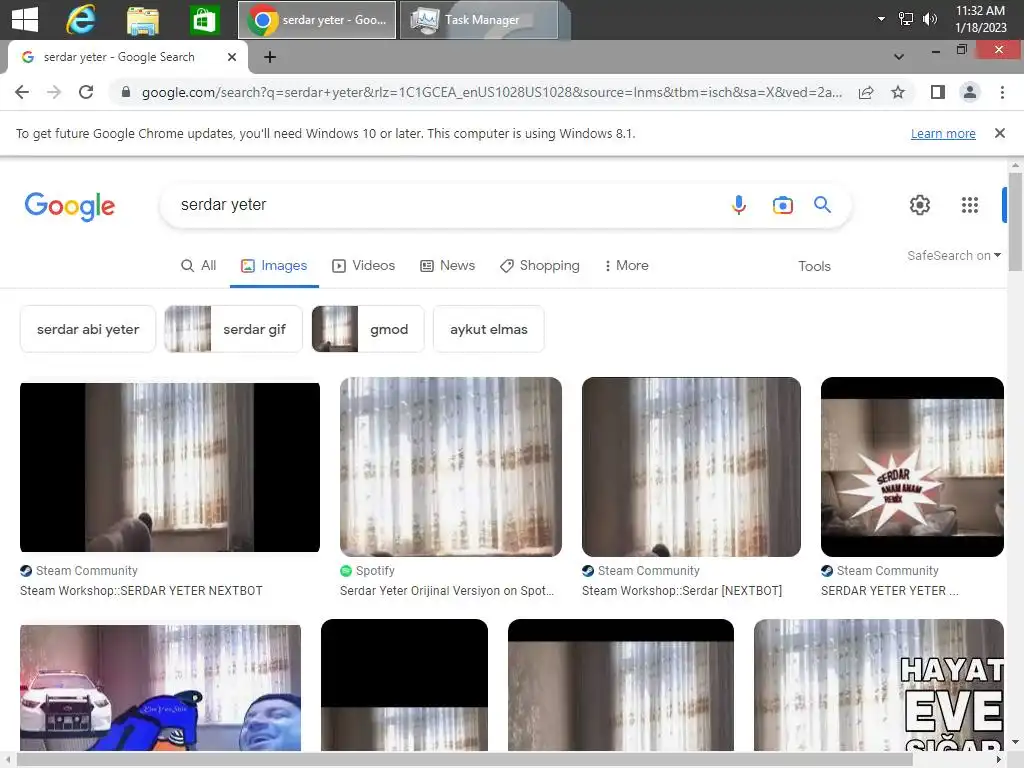The image size is (1024, 768).
Task: Reload the Google search page
Action: click(86, 92)
